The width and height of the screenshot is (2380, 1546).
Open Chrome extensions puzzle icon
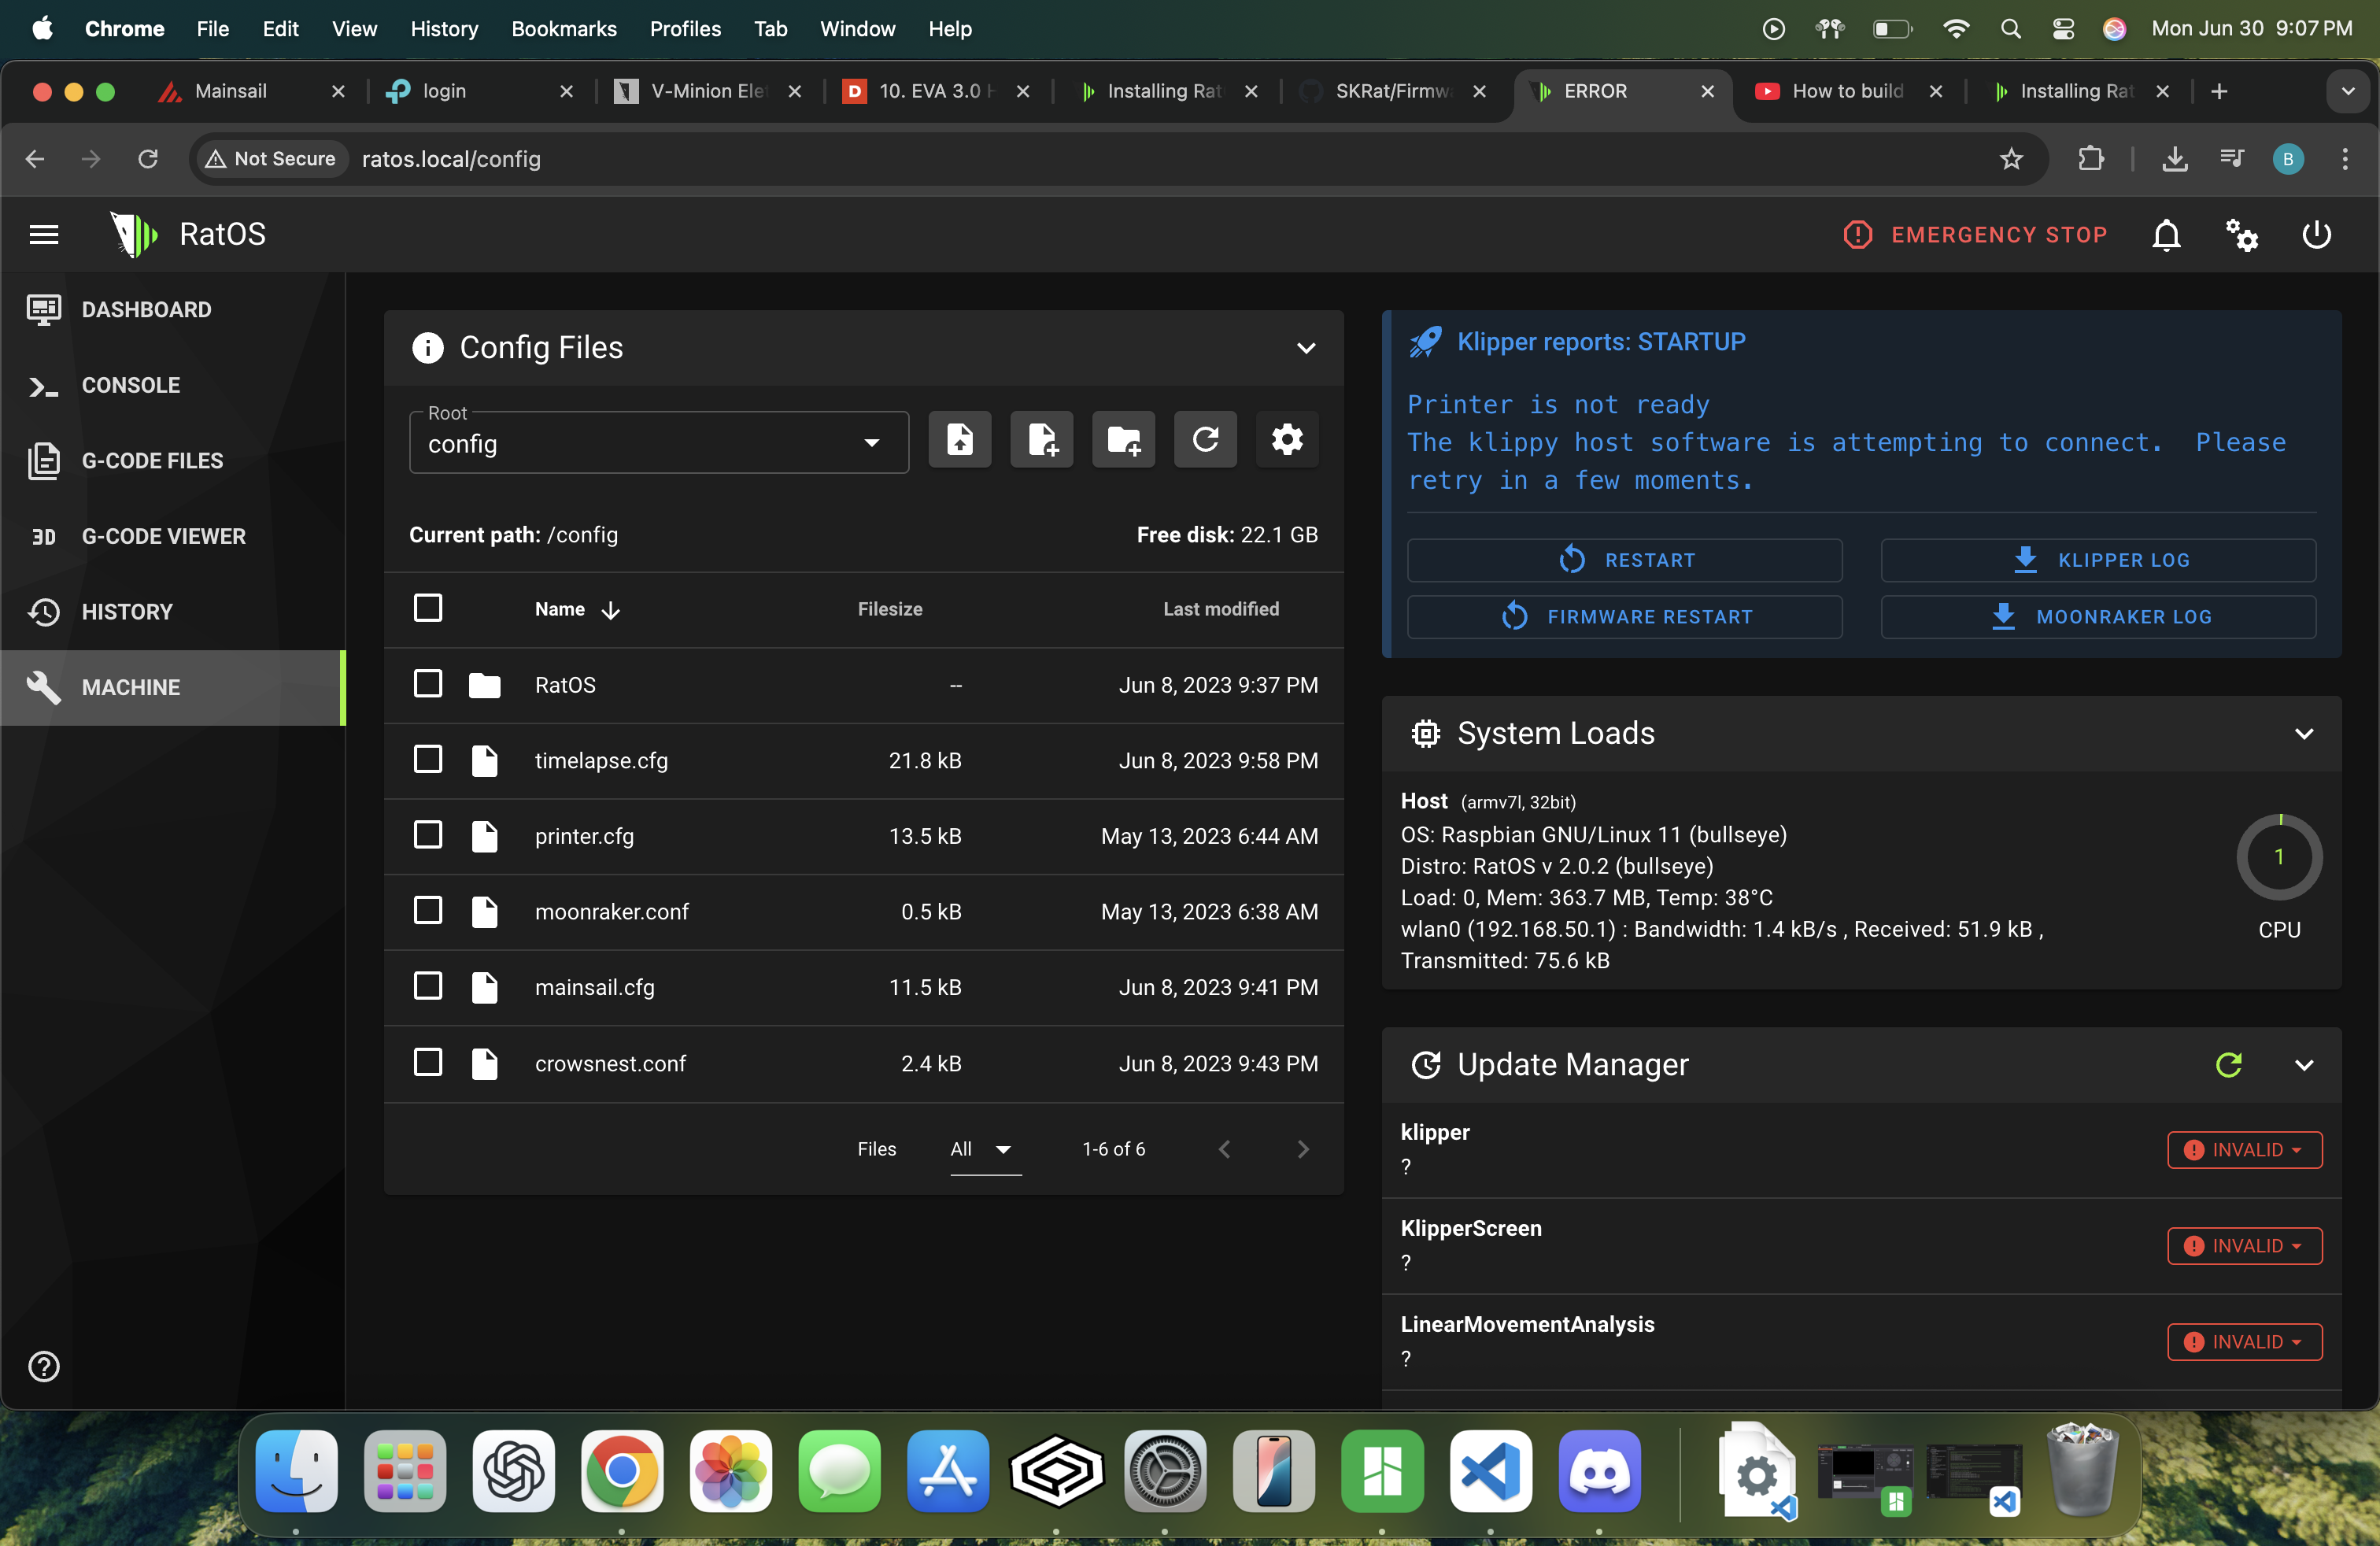coord(2090,159)
